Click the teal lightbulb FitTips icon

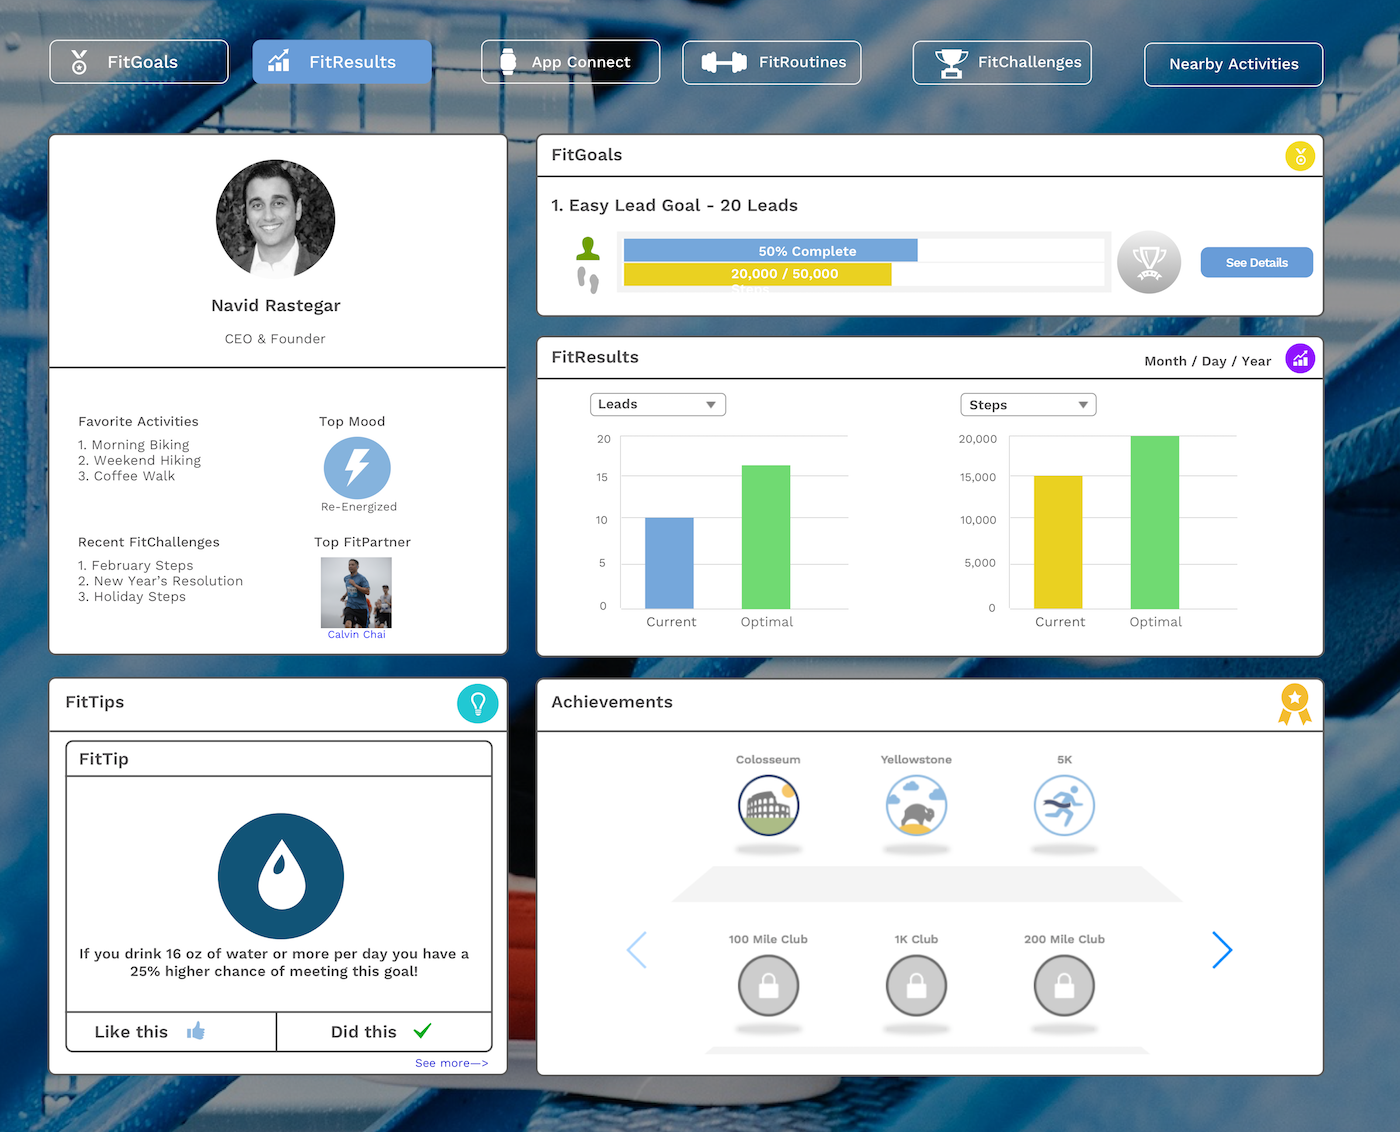pyautogui.click(x=478, y=703)
